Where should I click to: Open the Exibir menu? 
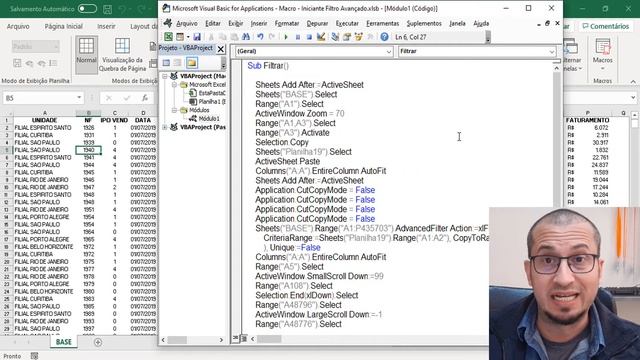coord(236,24)
